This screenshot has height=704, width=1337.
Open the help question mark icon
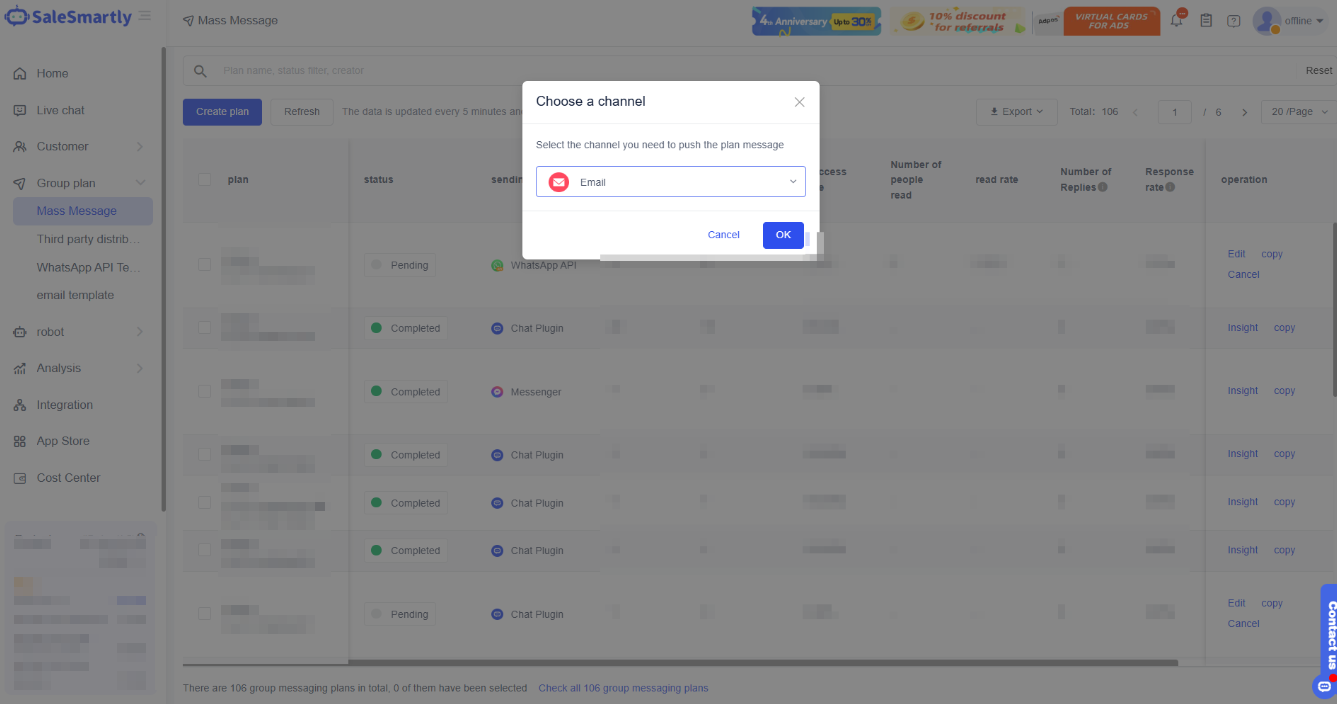point(1233,21)
